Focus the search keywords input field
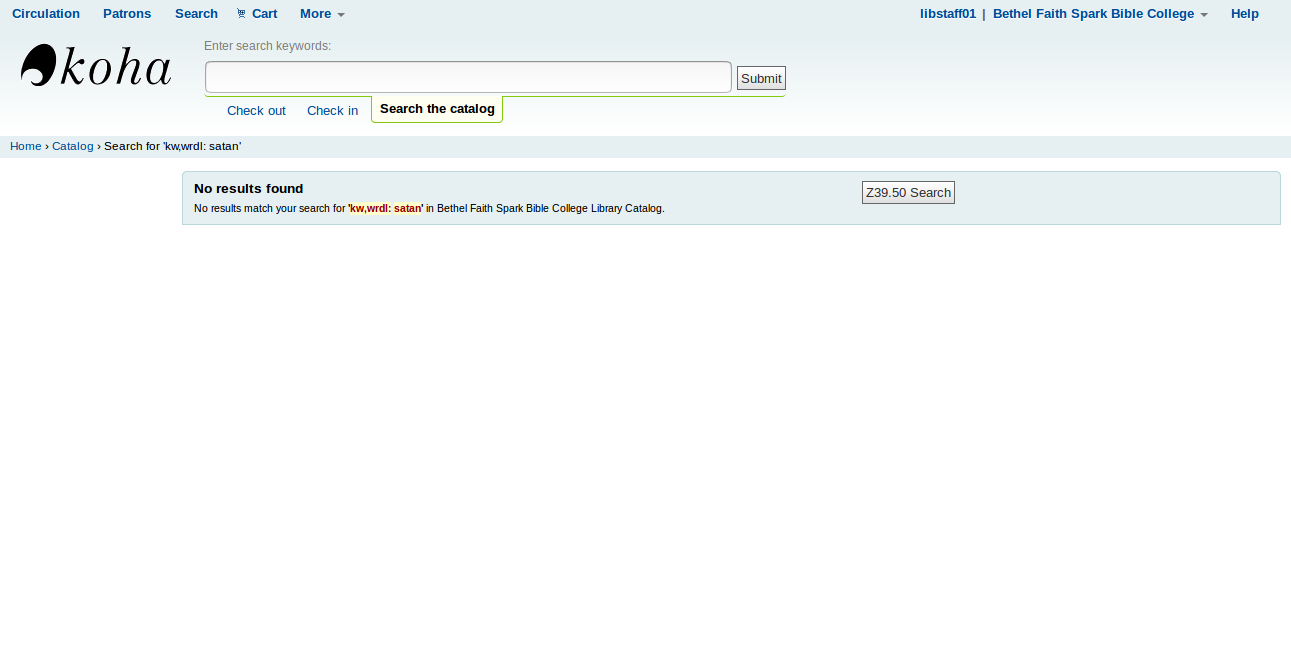Screen dimensions: 1291x670 (468, 77)
